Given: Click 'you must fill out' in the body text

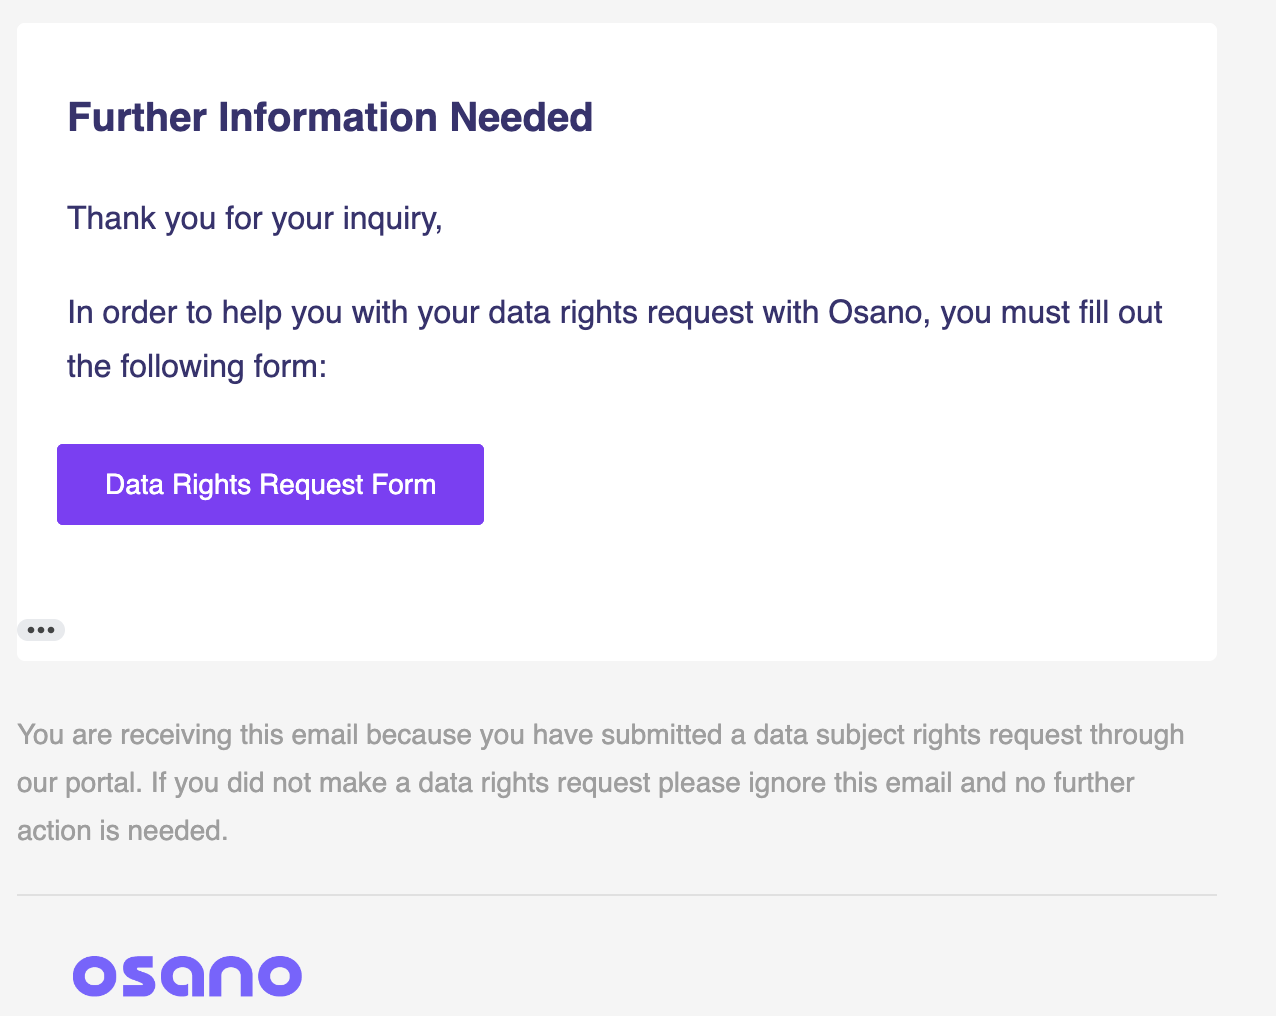Looking at the screenshot, I should 1052,313.
